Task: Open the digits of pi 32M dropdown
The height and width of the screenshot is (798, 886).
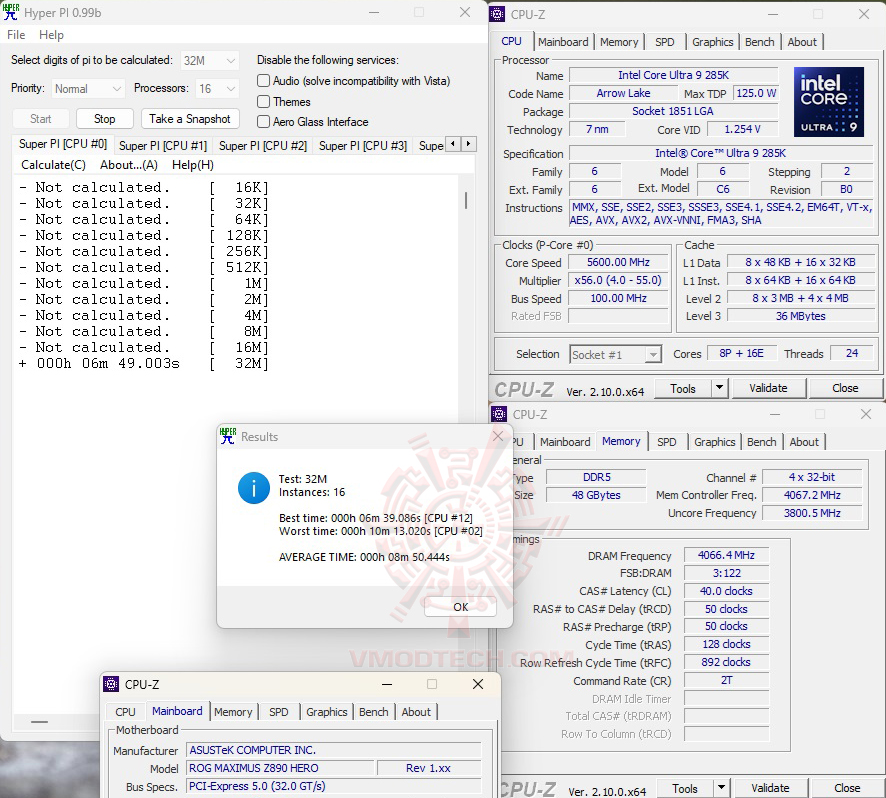Action: (210, 60)
